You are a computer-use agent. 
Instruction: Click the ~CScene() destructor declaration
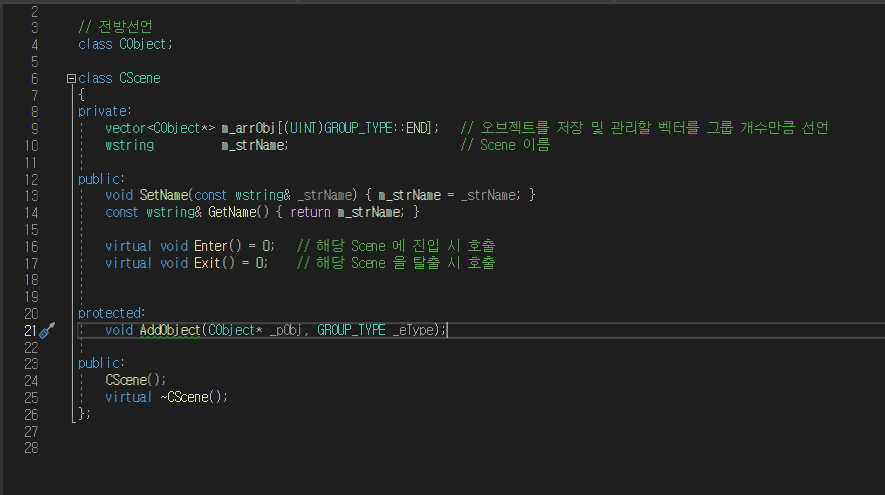tap(194, 397)
